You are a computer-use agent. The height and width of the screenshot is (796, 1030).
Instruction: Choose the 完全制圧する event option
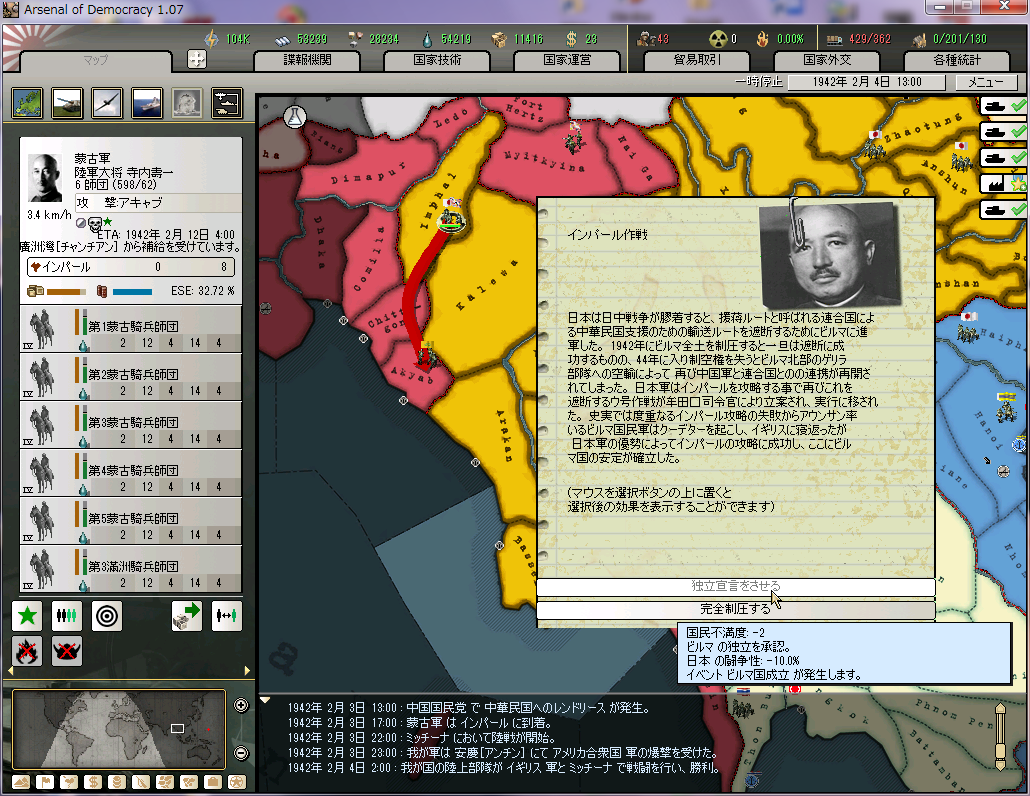pos(735,609)
